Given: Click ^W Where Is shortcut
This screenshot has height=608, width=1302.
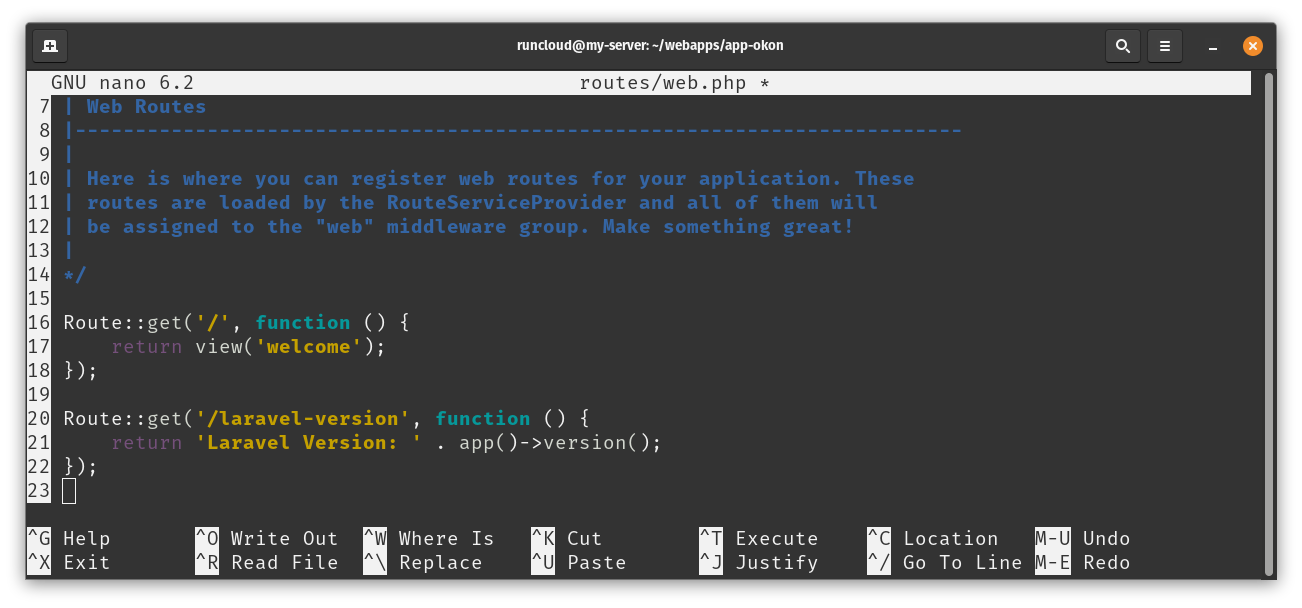Looking at the screenshot, I should (429, 539).
